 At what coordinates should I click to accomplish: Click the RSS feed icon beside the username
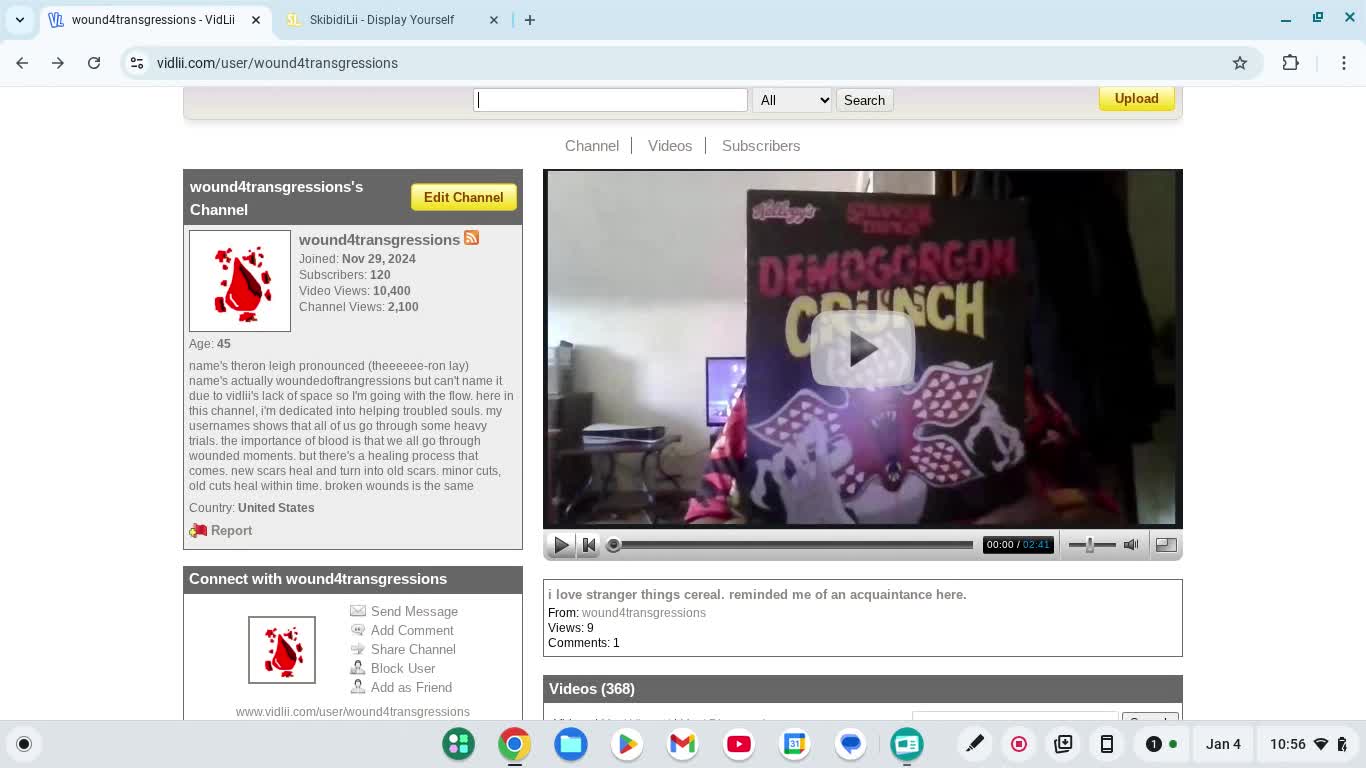pyautogui.click(x=471, y=238)
